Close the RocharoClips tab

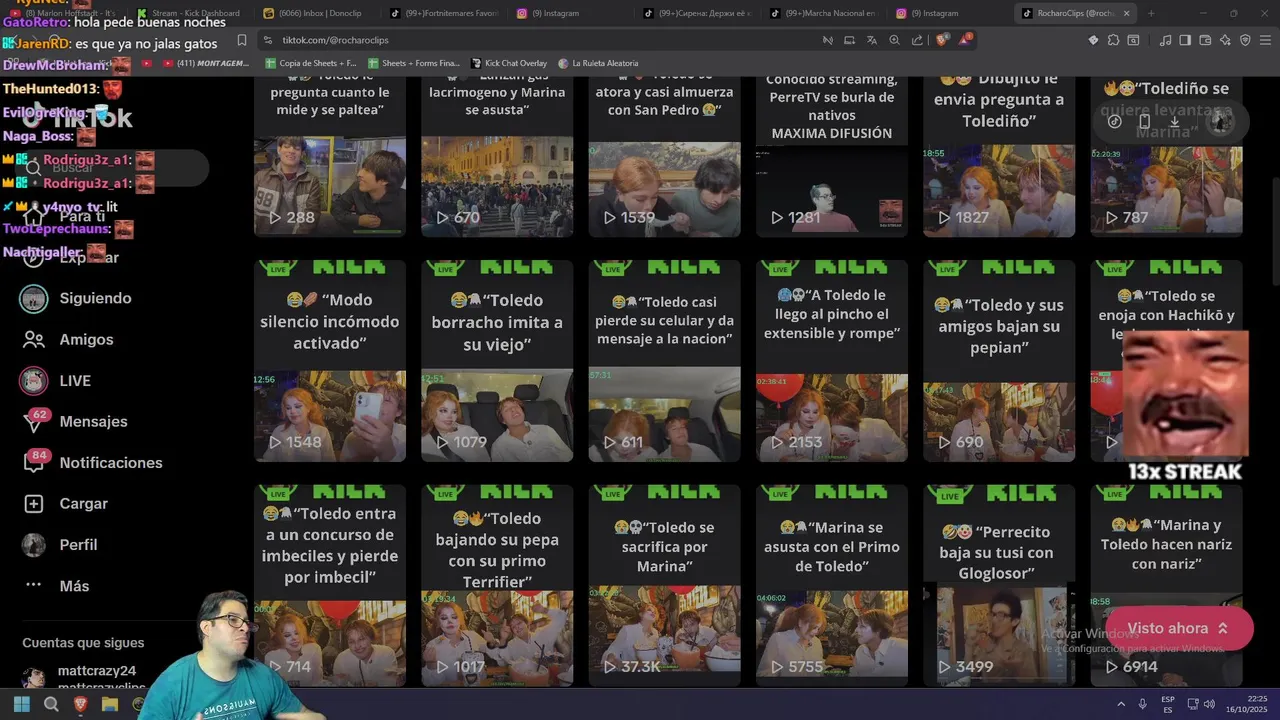(x=1127, y=13)
